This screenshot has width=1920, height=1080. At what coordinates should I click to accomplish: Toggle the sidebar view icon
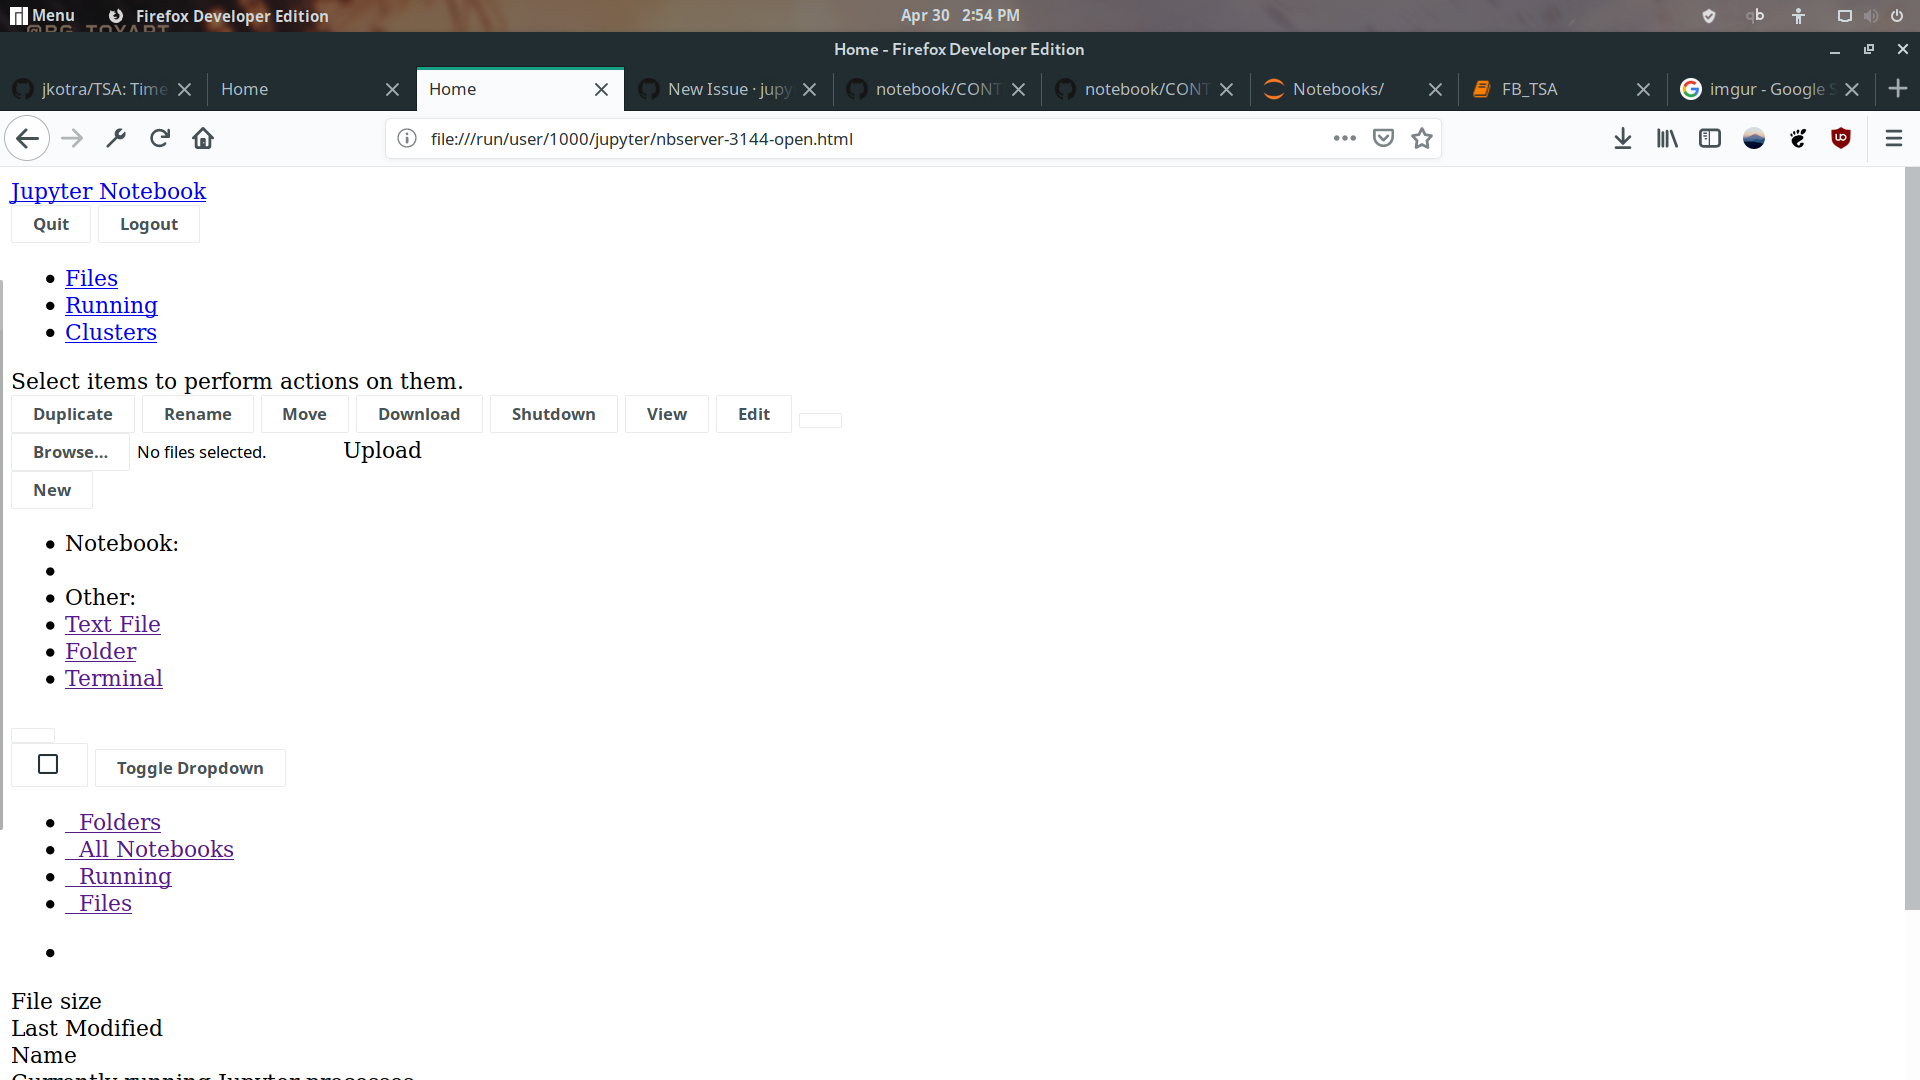point(1710,139)
